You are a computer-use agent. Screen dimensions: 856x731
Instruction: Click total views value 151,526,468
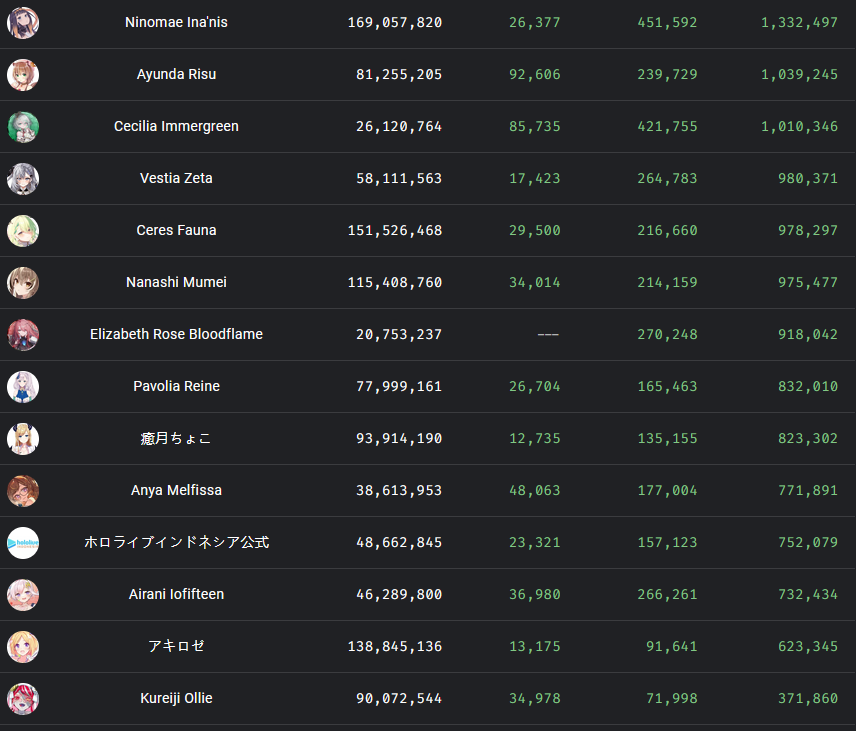pyautogui.click(x=395, y=230)
